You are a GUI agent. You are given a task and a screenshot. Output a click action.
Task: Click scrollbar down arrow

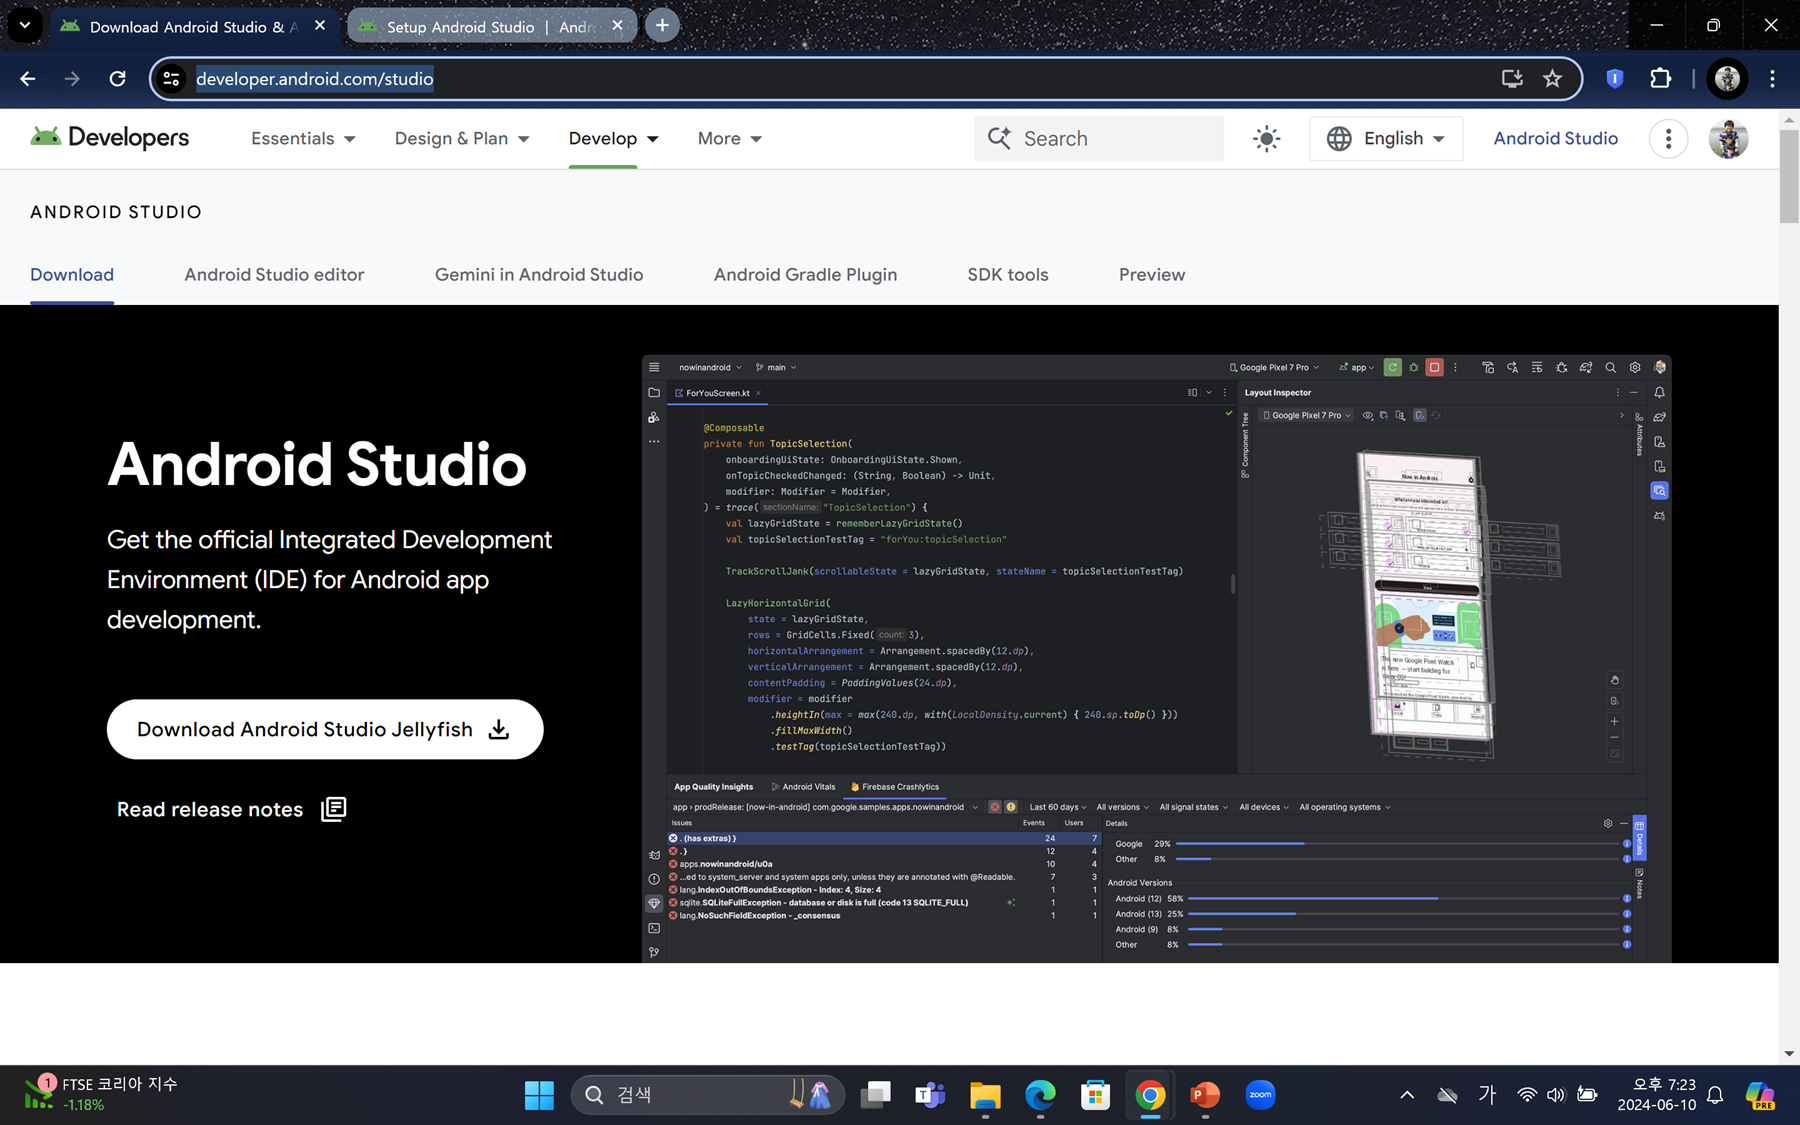1789,1053
